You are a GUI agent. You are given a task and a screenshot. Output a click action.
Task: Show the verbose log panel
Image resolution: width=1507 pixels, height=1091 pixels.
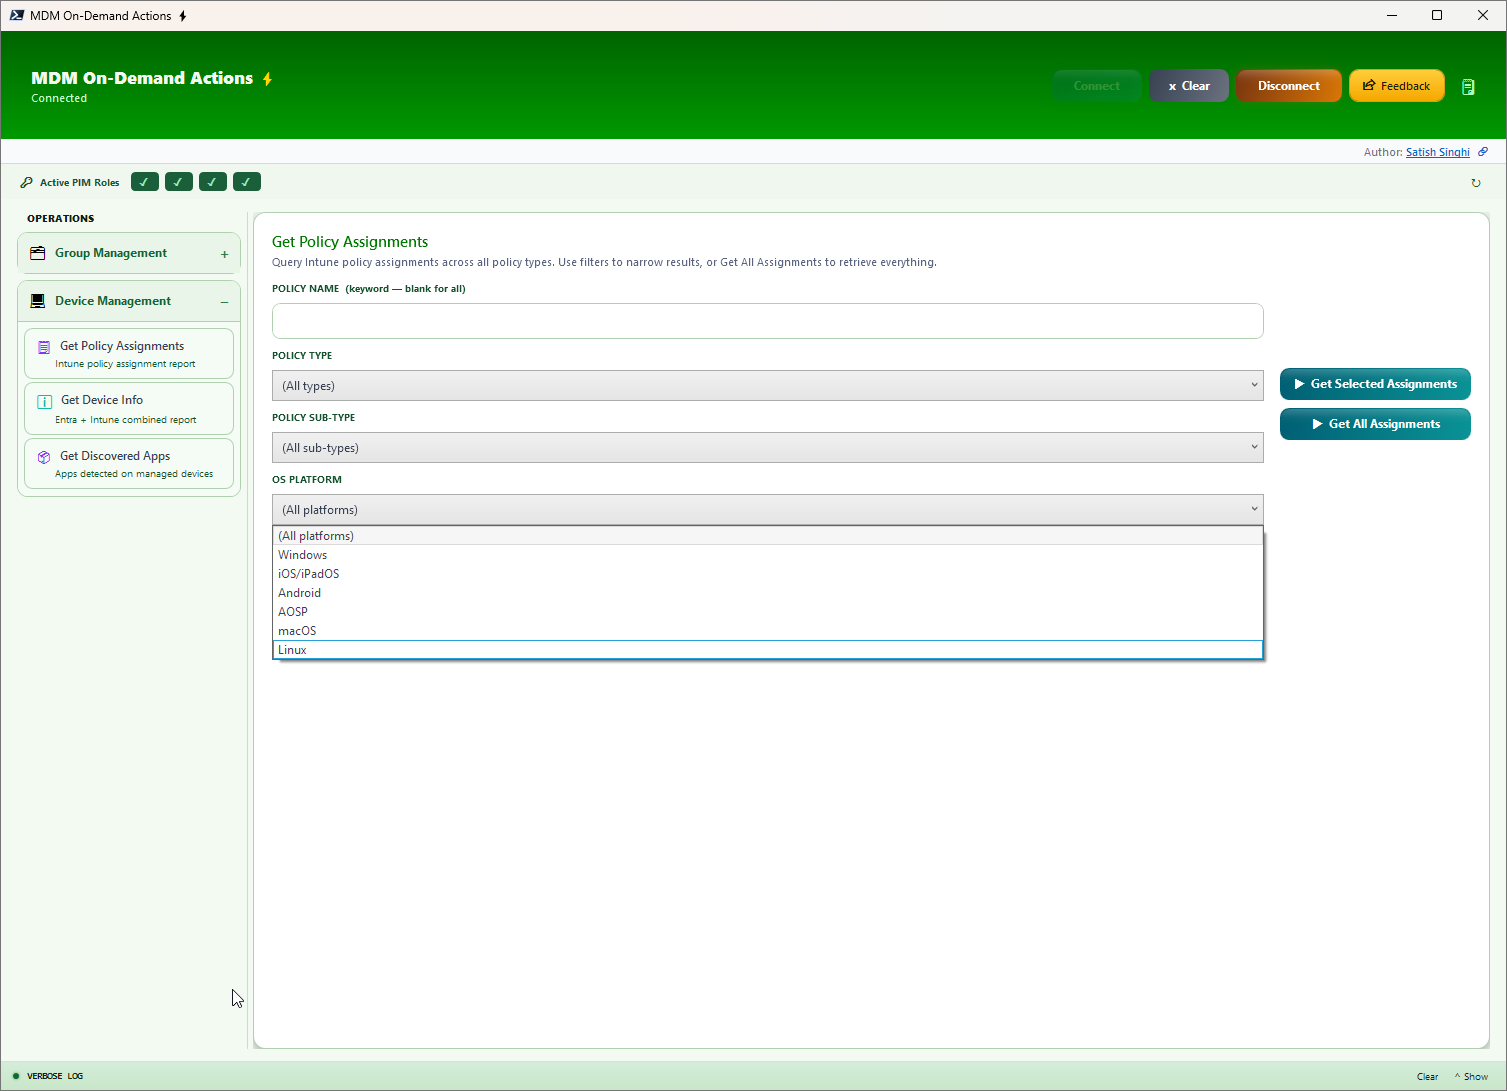(x=1471, y=1076)
